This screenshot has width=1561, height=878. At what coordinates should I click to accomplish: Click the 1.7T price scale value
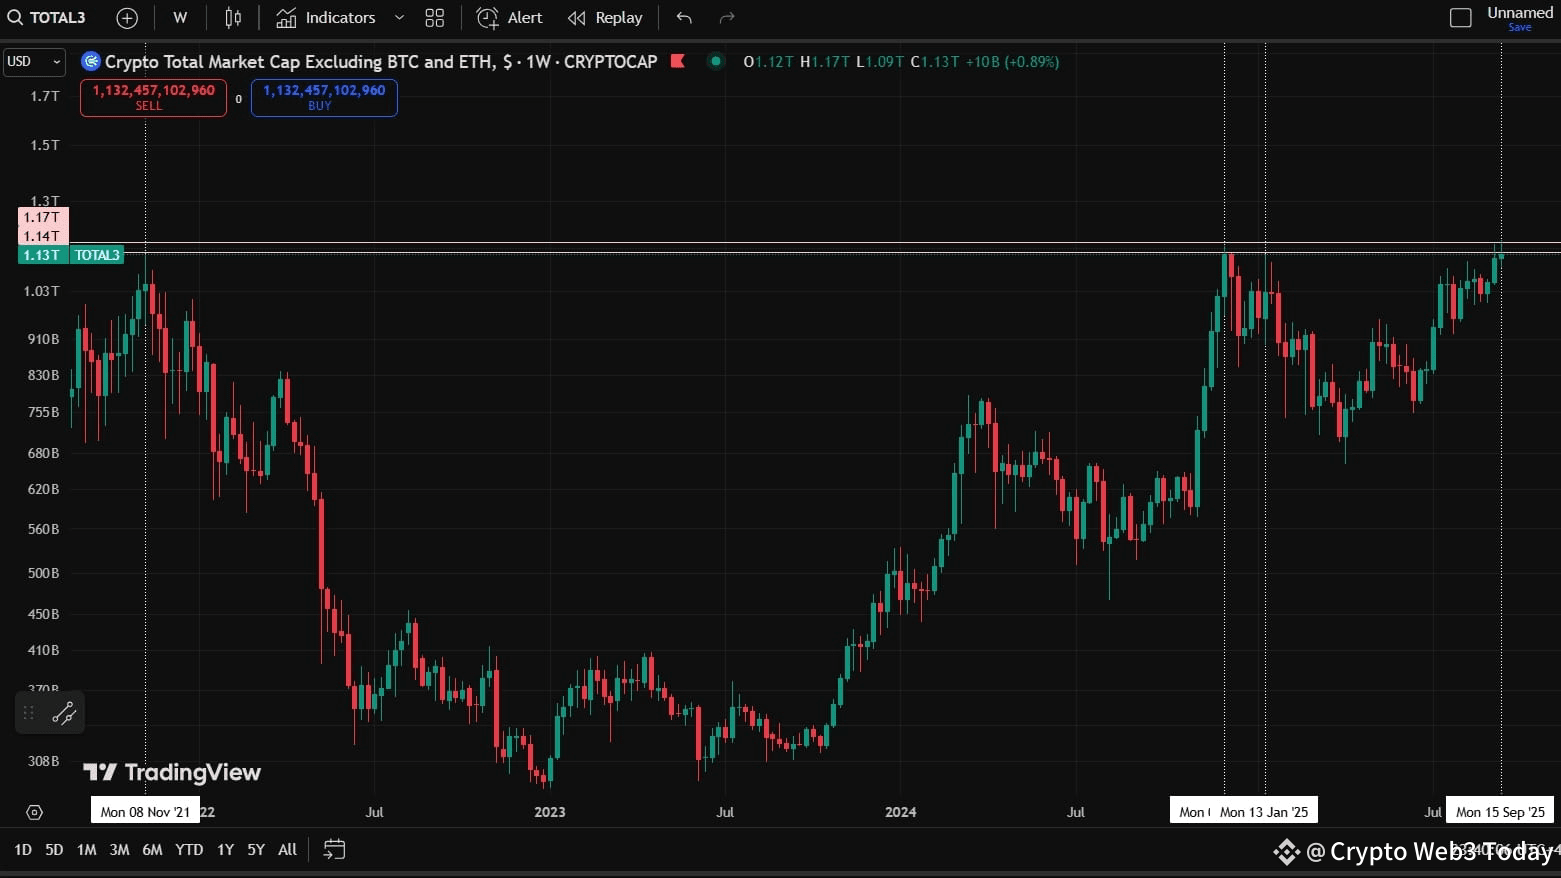[x=45, y=96]
